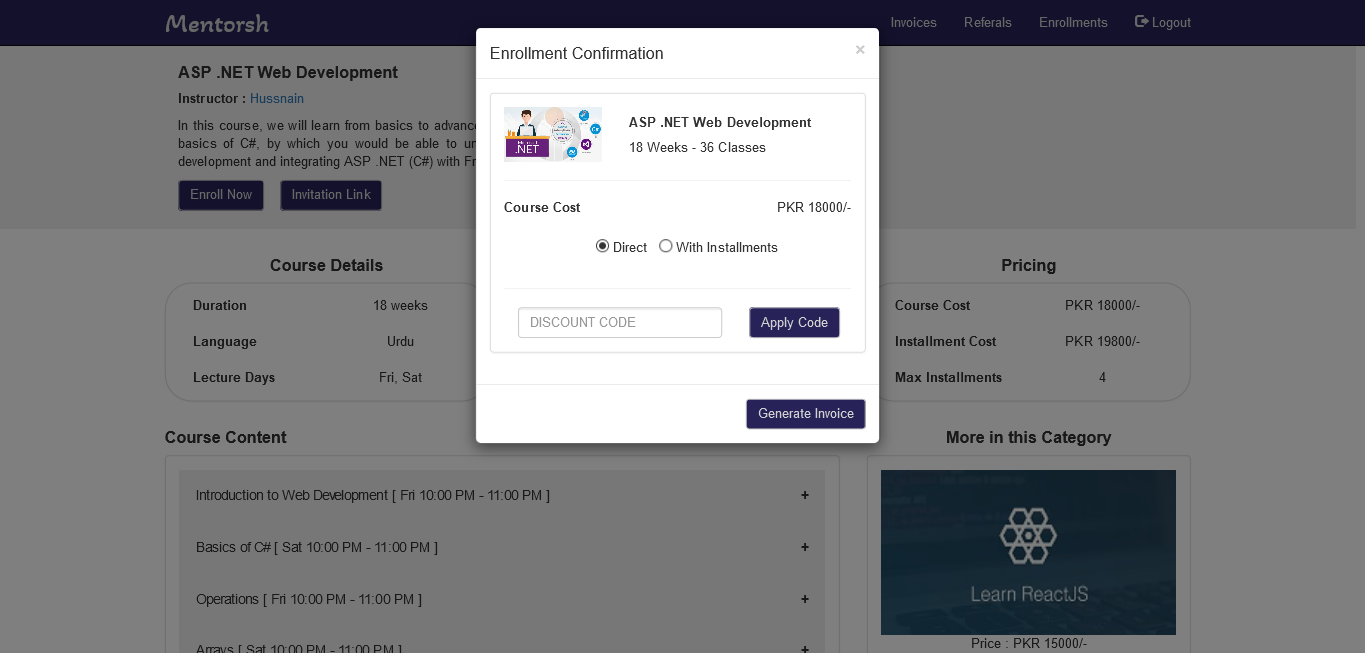Click the ASP .NET course thumbnail

coord(553,134)
